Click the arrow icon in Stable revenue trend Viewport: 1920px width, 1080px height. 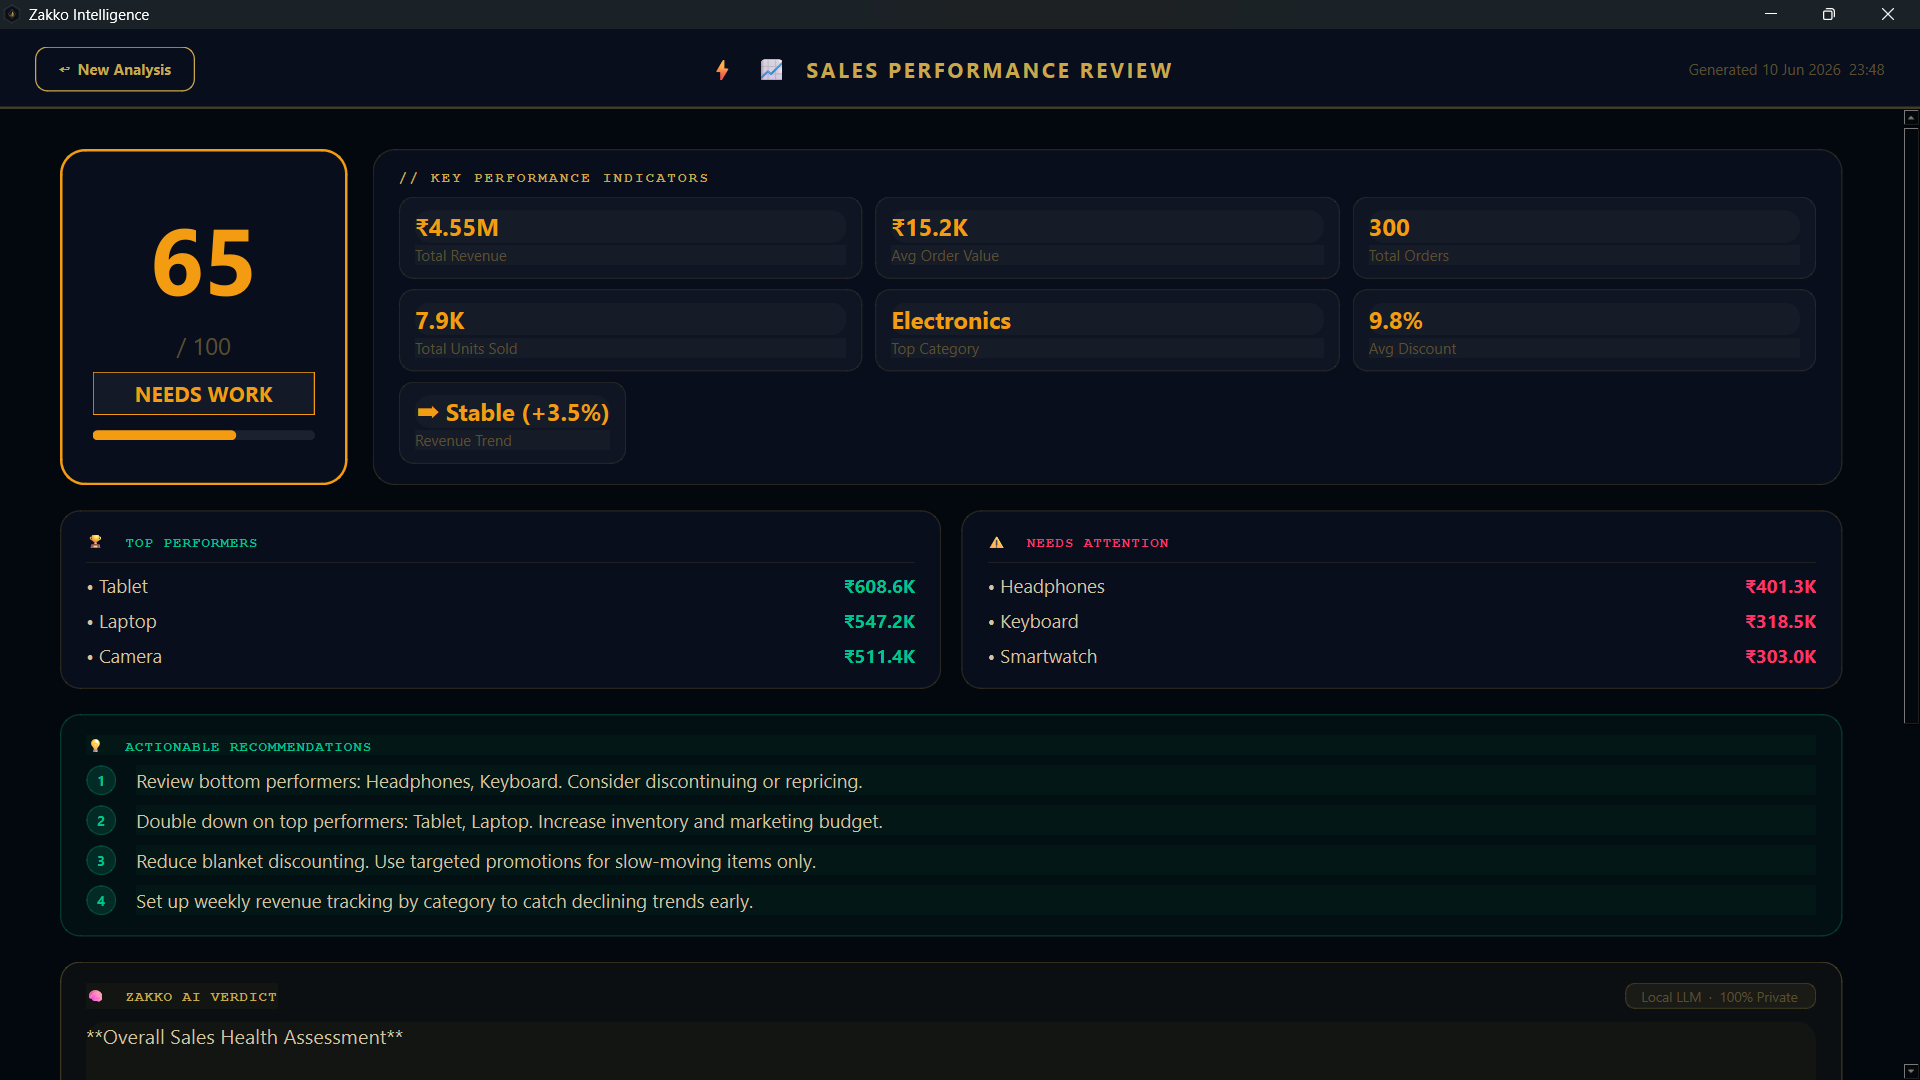click(x=428, y=412)
